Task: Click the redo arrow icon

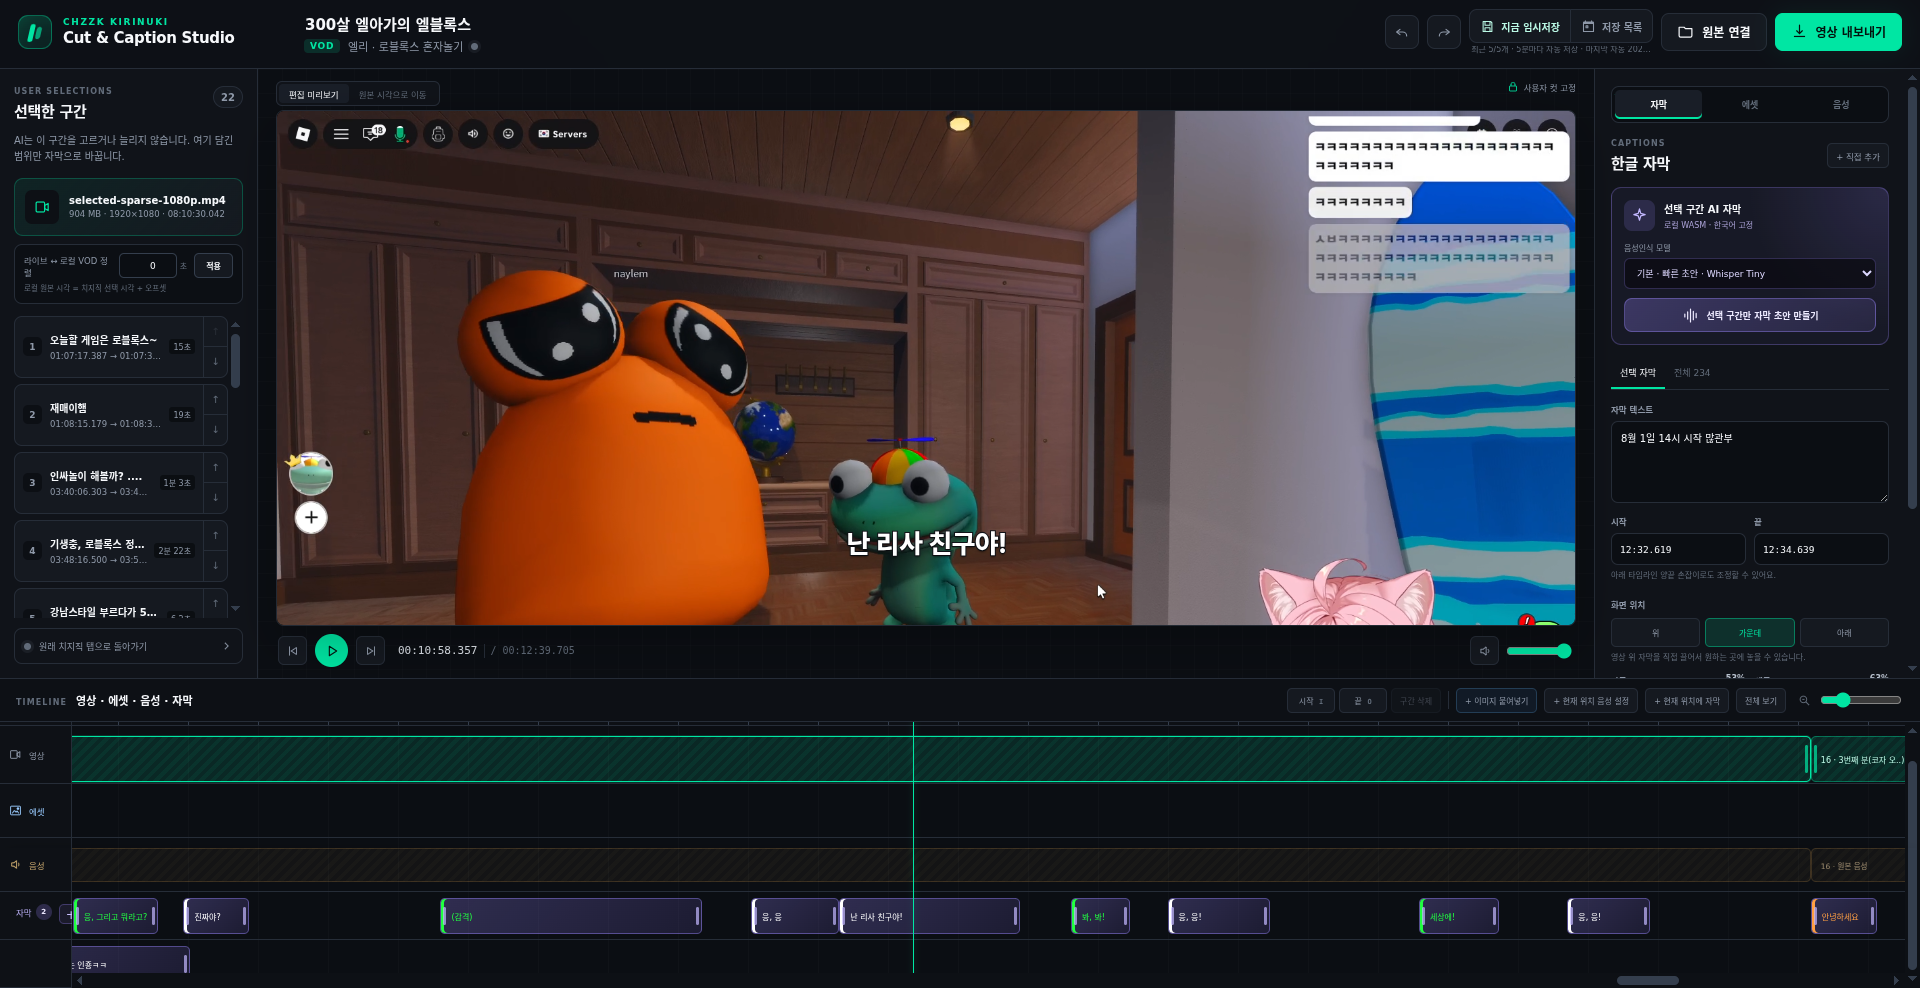Action: [x=1443, y=32]
